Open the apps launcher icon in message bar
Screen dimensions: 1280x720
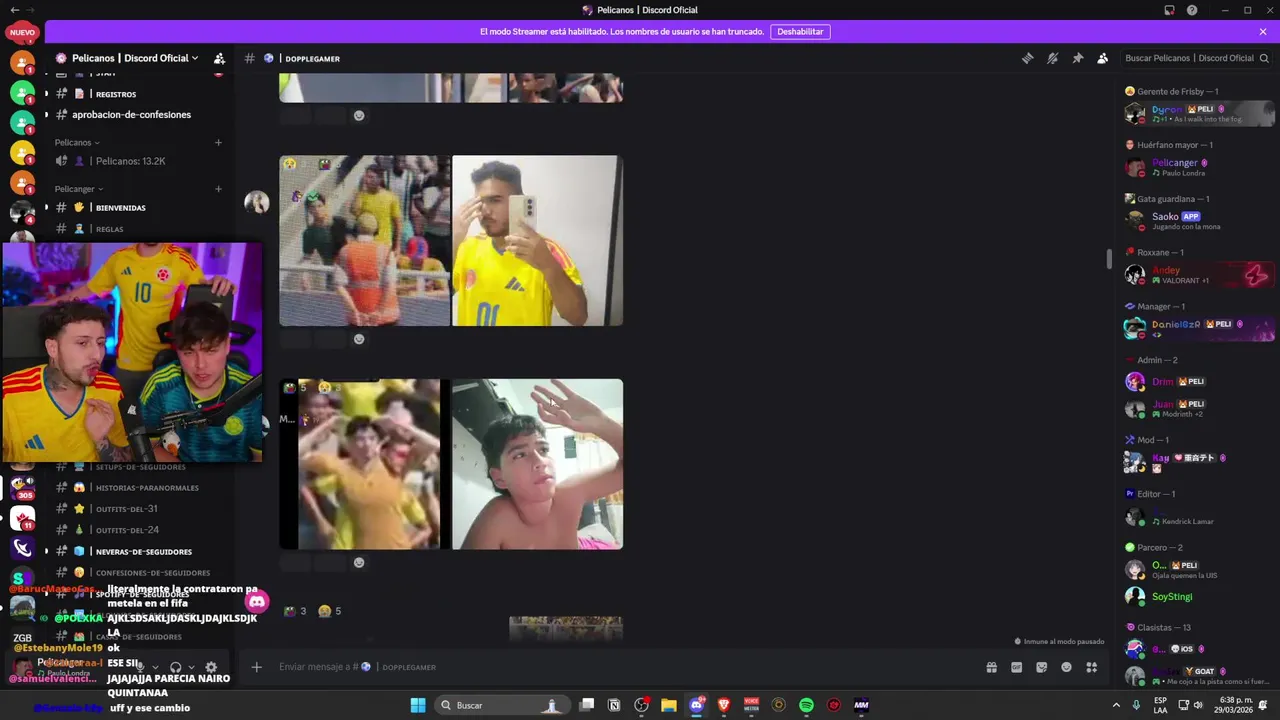[x=1091, y=667]
